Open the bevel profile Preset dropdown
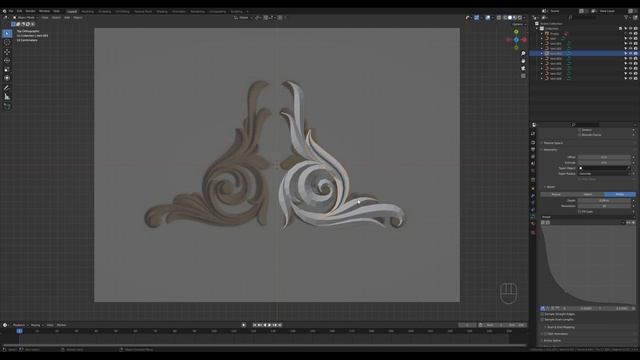Screen dimensions: 640x360 click(588, 217)
